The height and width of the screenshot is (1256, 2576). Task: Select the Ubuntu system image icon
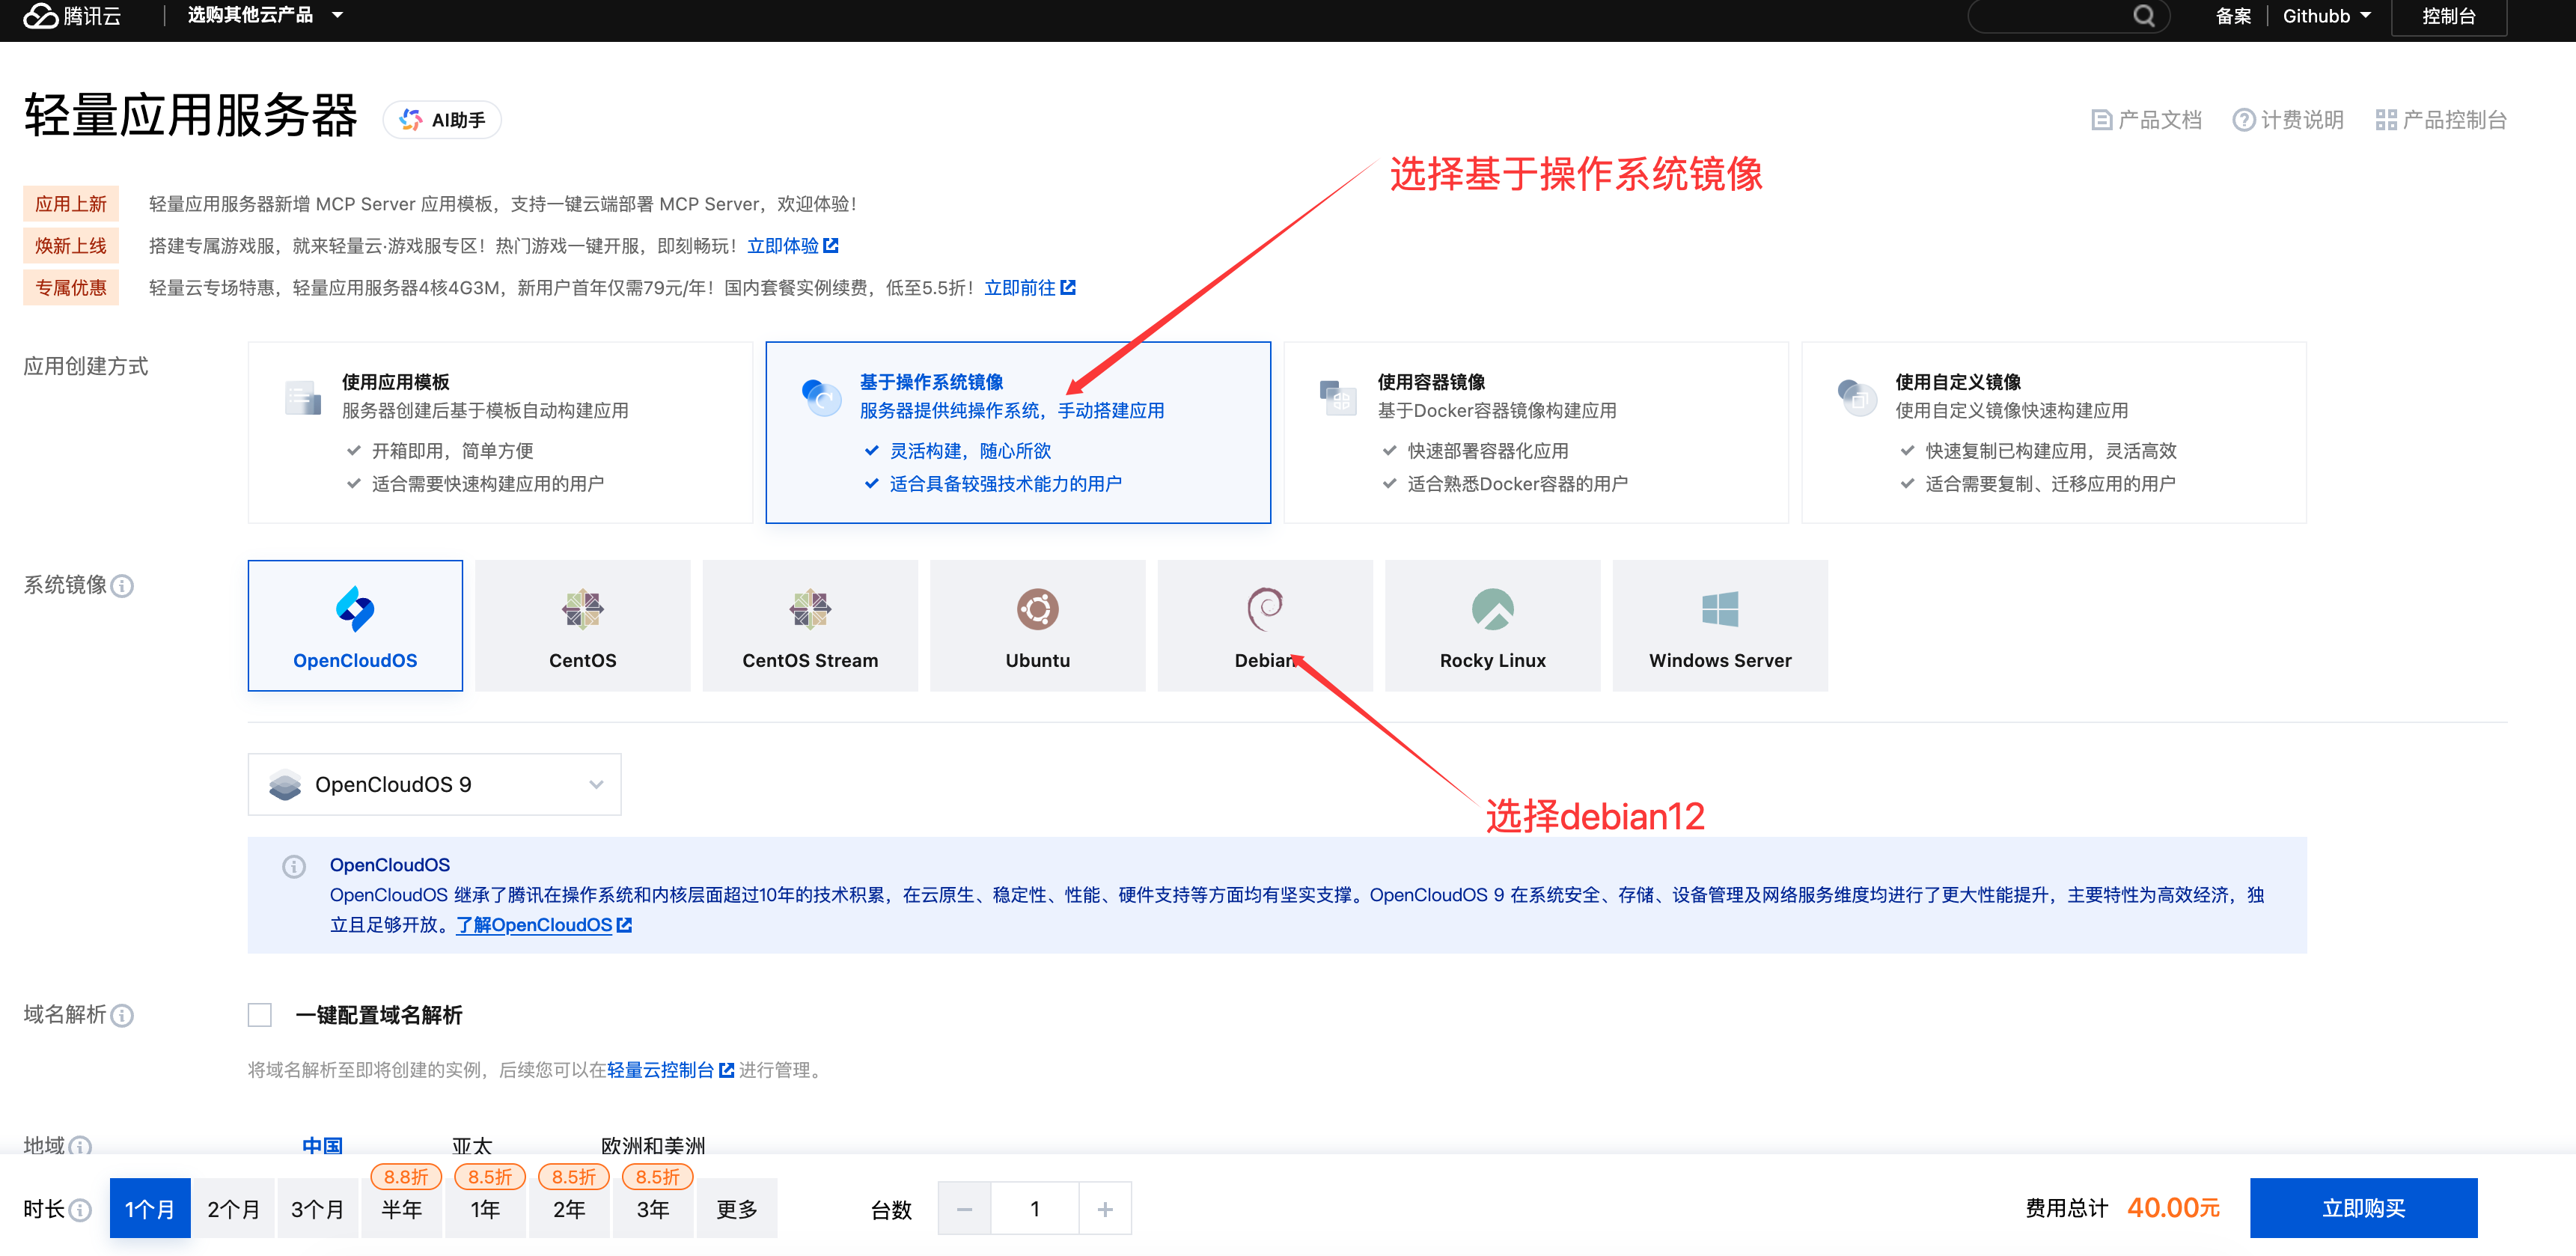(x=1037, y=608)
